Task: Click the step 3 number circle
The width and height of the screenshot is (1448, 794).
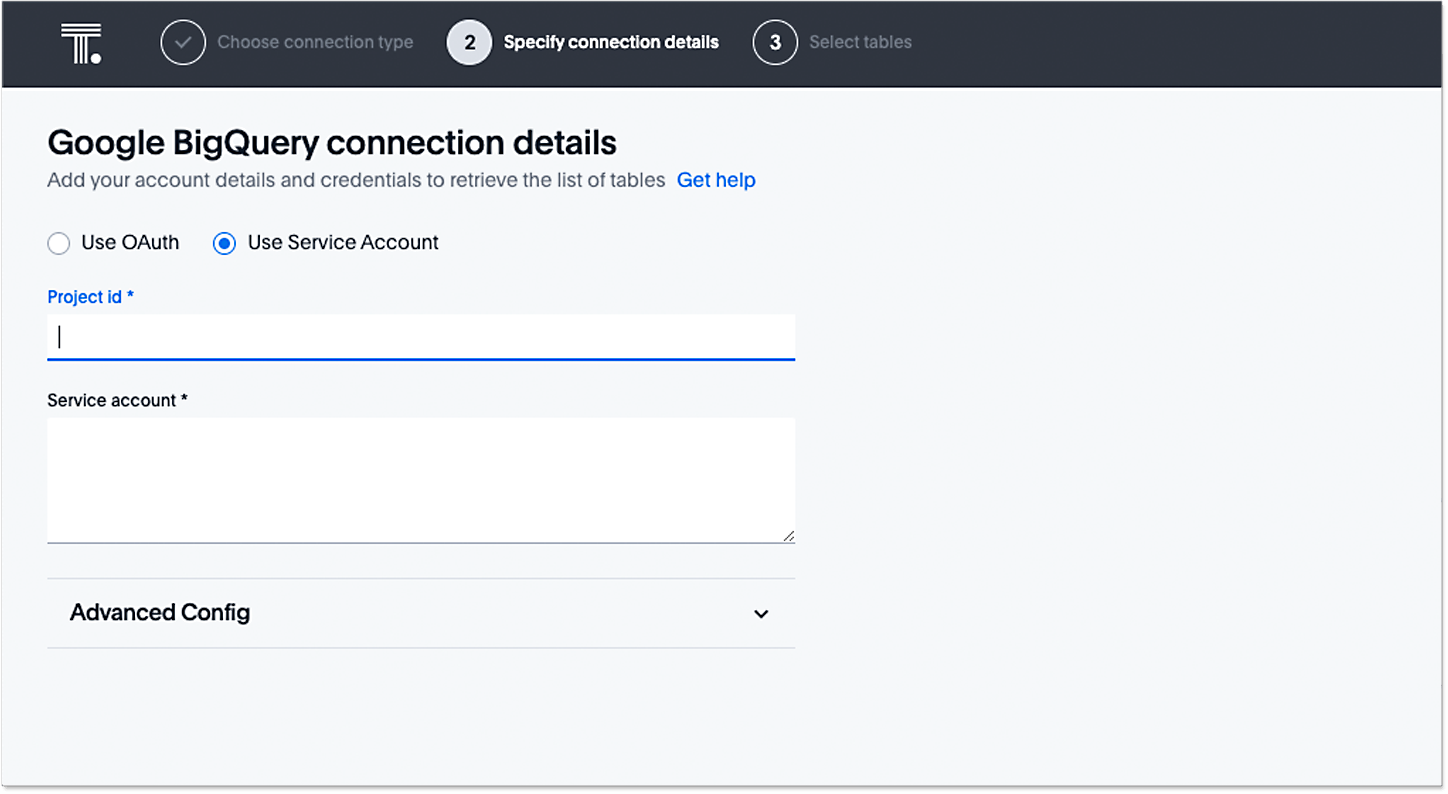Action: (x=775, y=43)
